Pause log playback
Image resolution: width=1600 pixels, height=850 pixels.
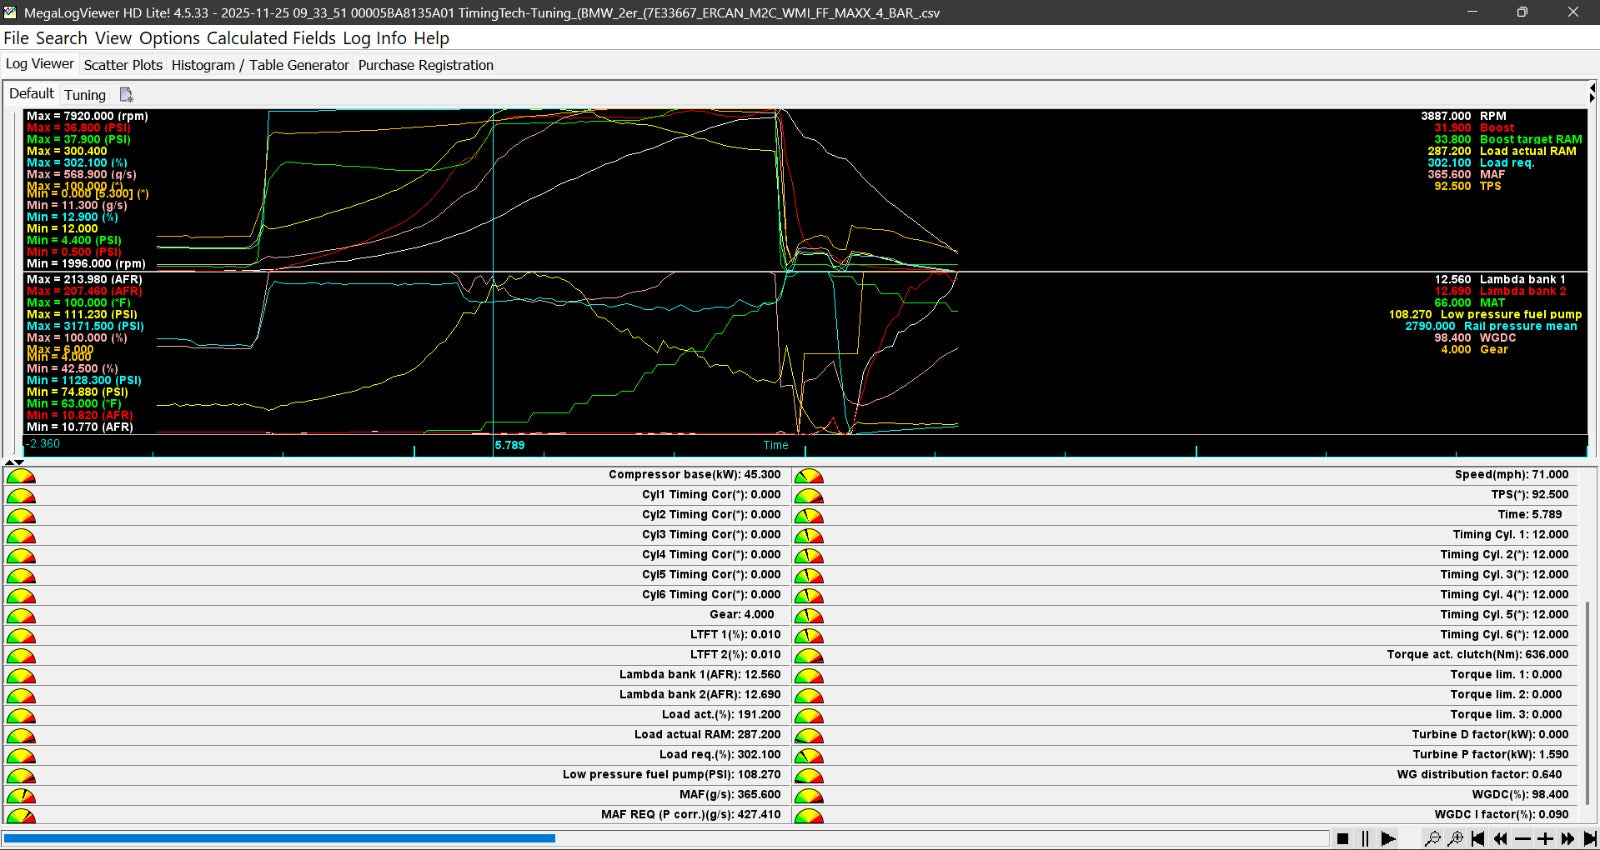[1365, 839]
